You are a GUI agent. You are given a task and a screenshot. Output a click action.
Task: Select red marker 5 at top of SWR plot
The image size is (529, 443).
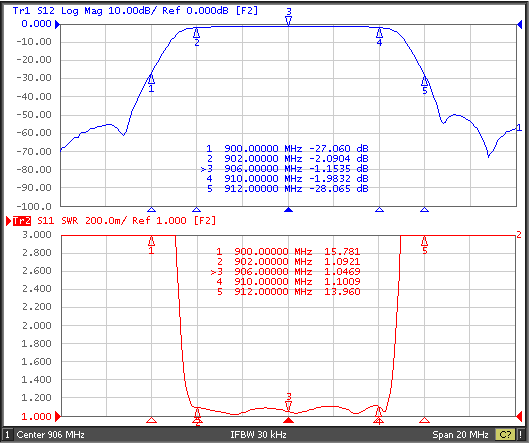coord(425,245)
